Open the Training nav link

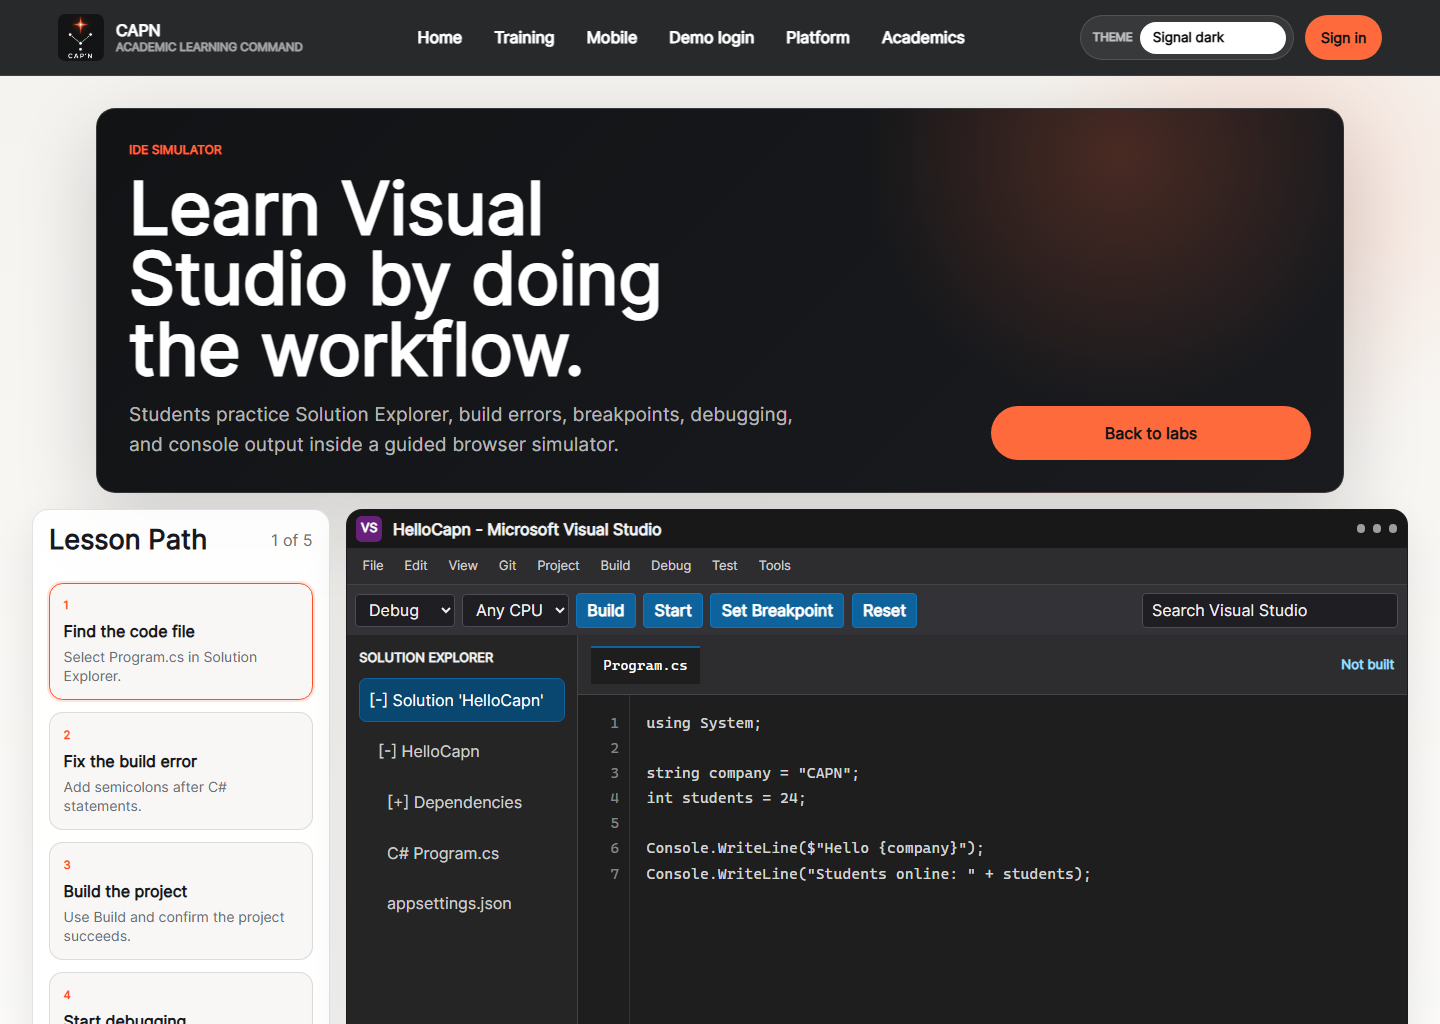coord(524,38)
